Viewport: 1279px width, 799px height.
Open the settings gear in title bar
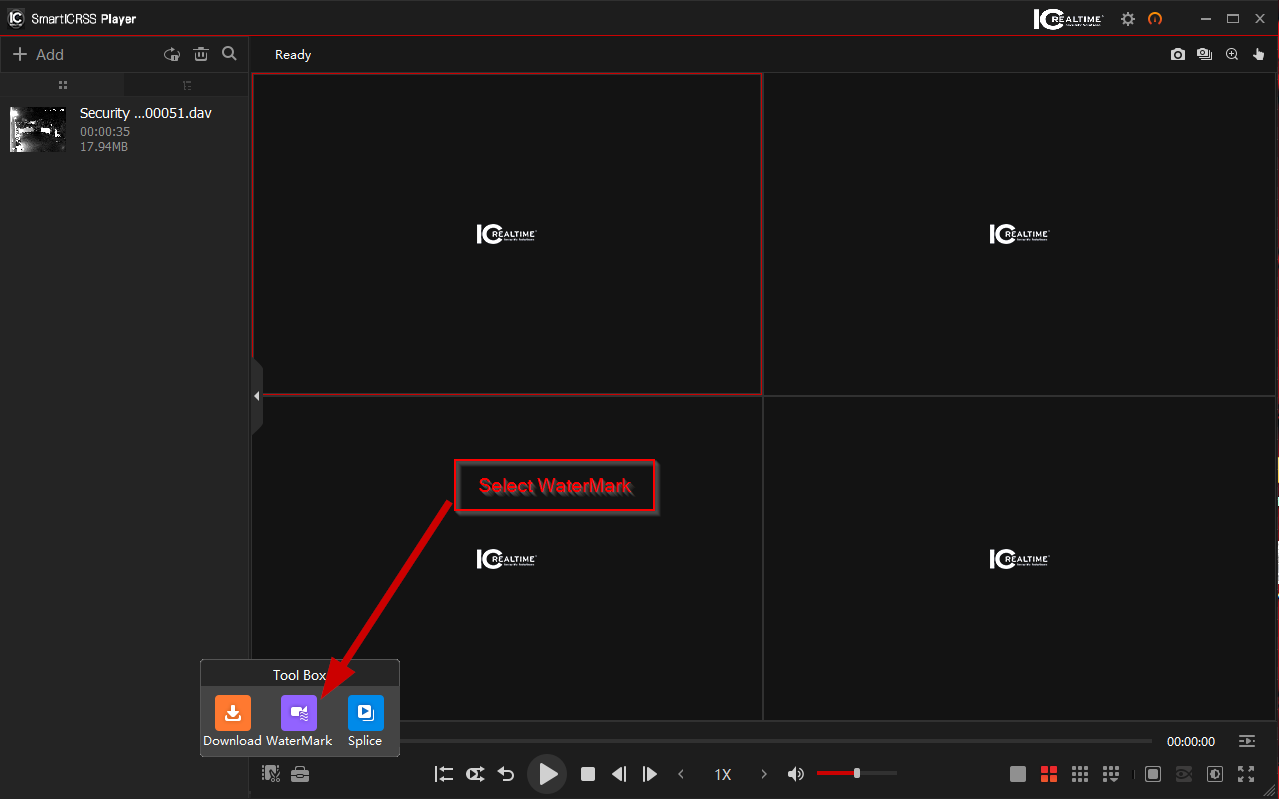(1128, 18)
